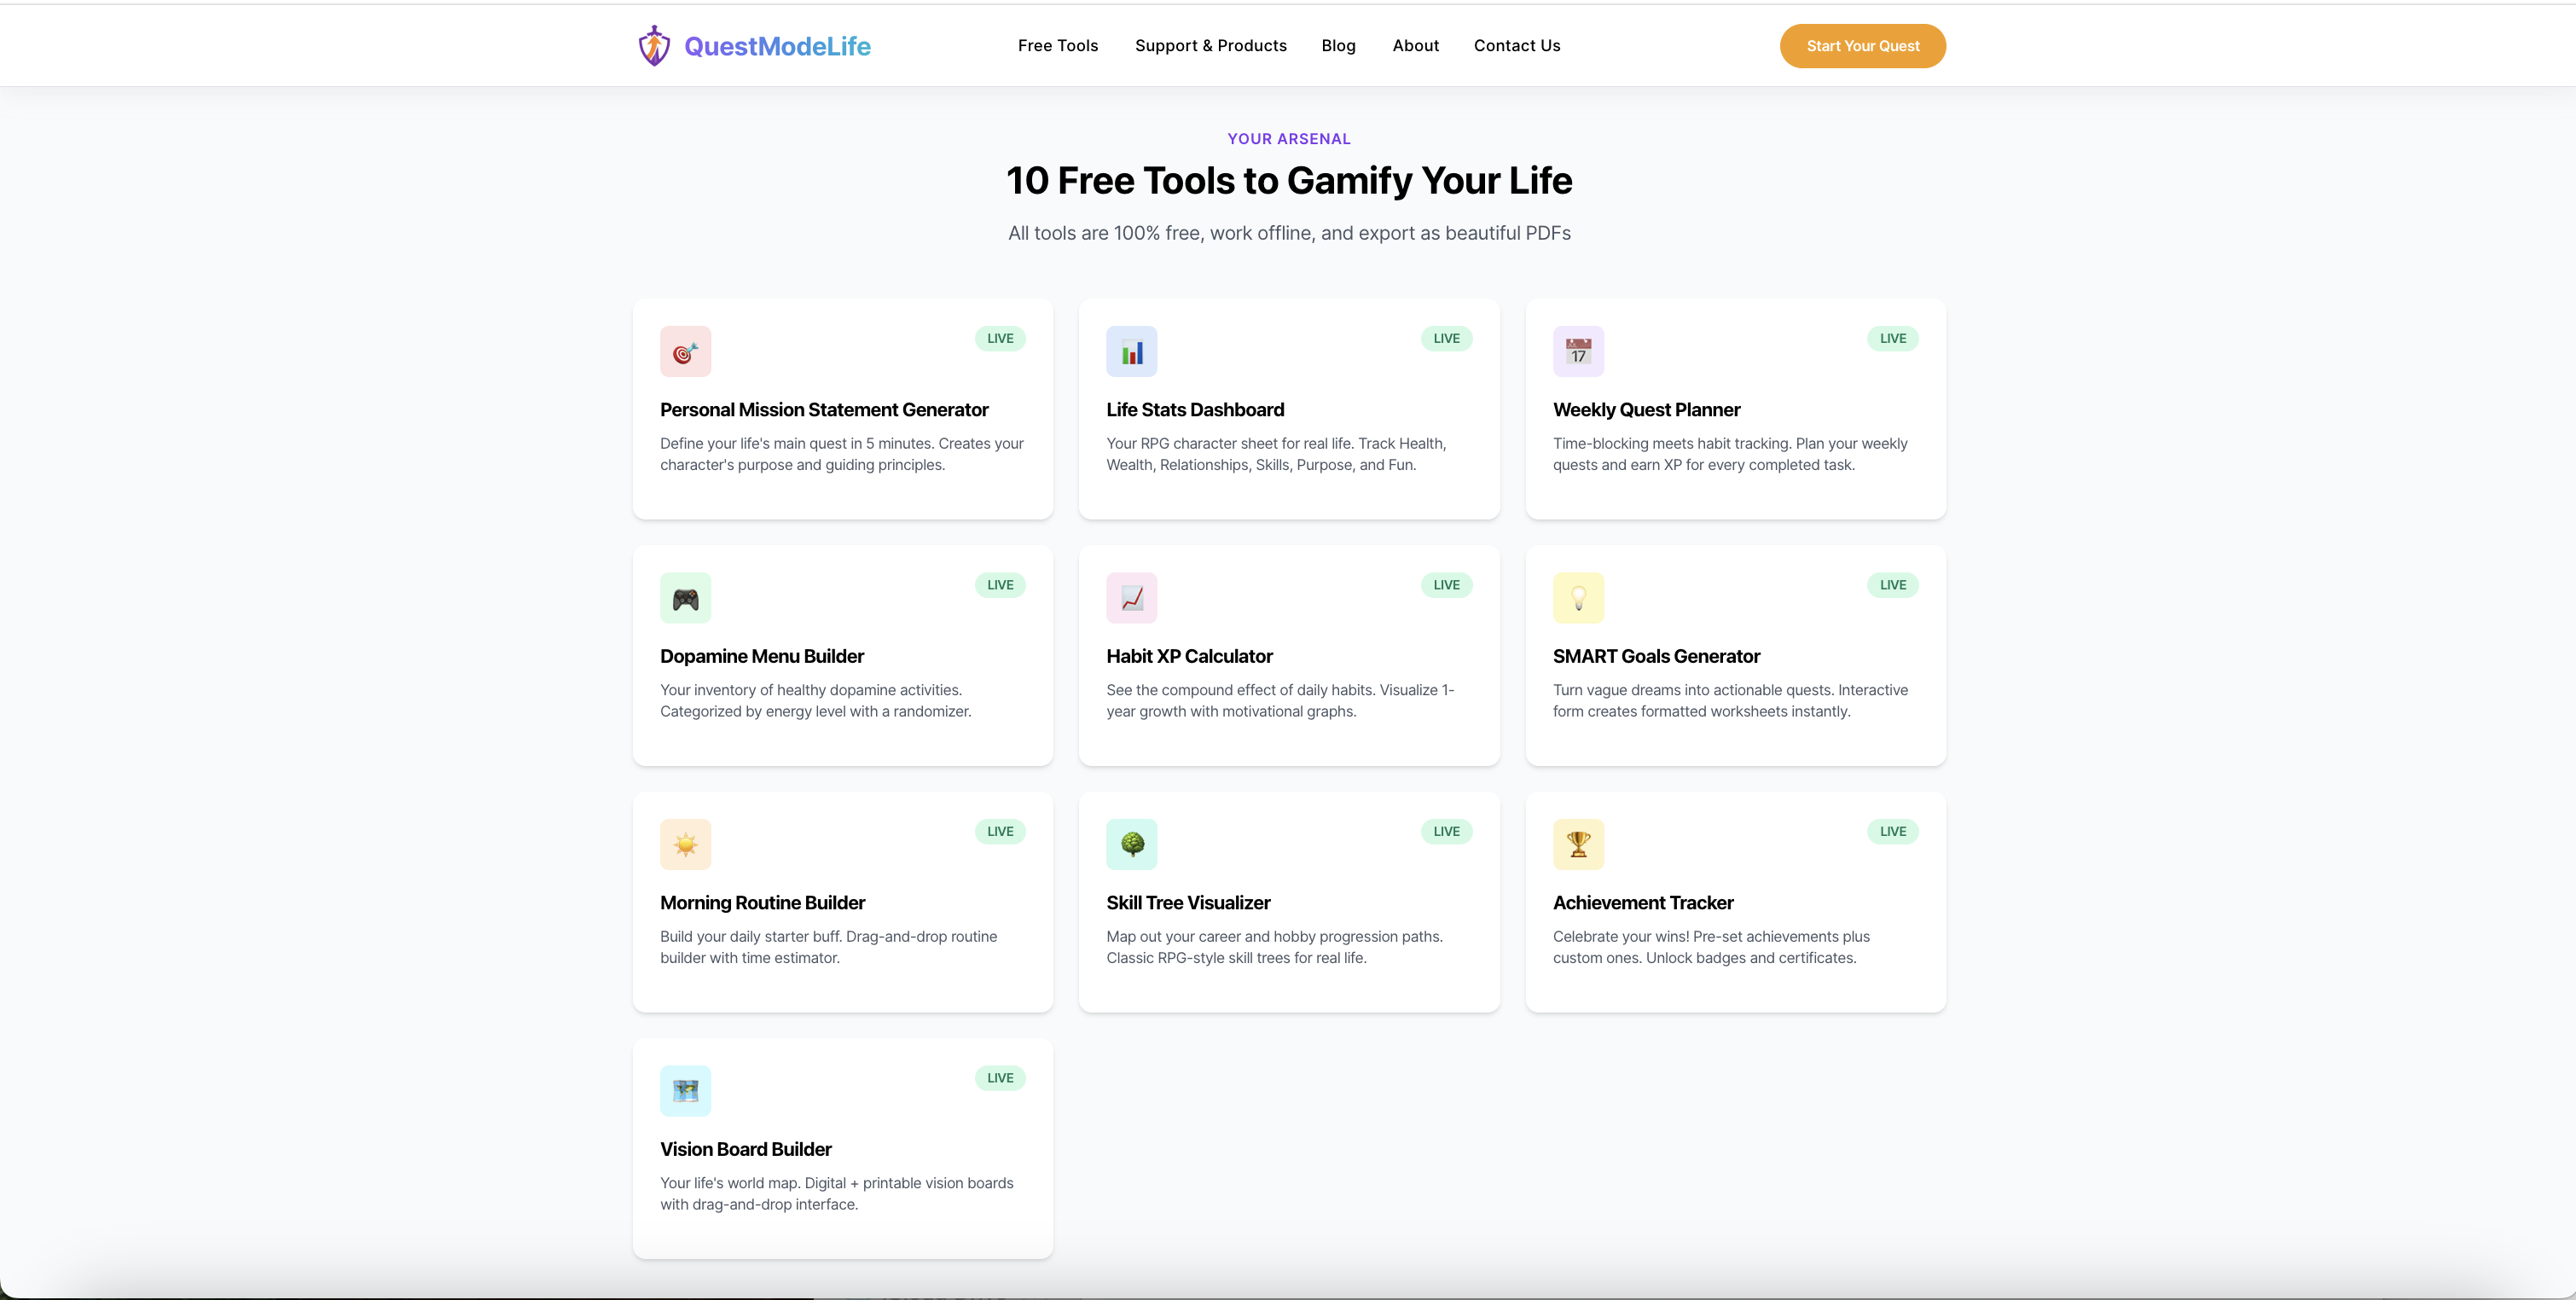Click the line chart icon for Habit XP Calculator
This screenshot has height=1300, width=2576.
point(1131,598)
